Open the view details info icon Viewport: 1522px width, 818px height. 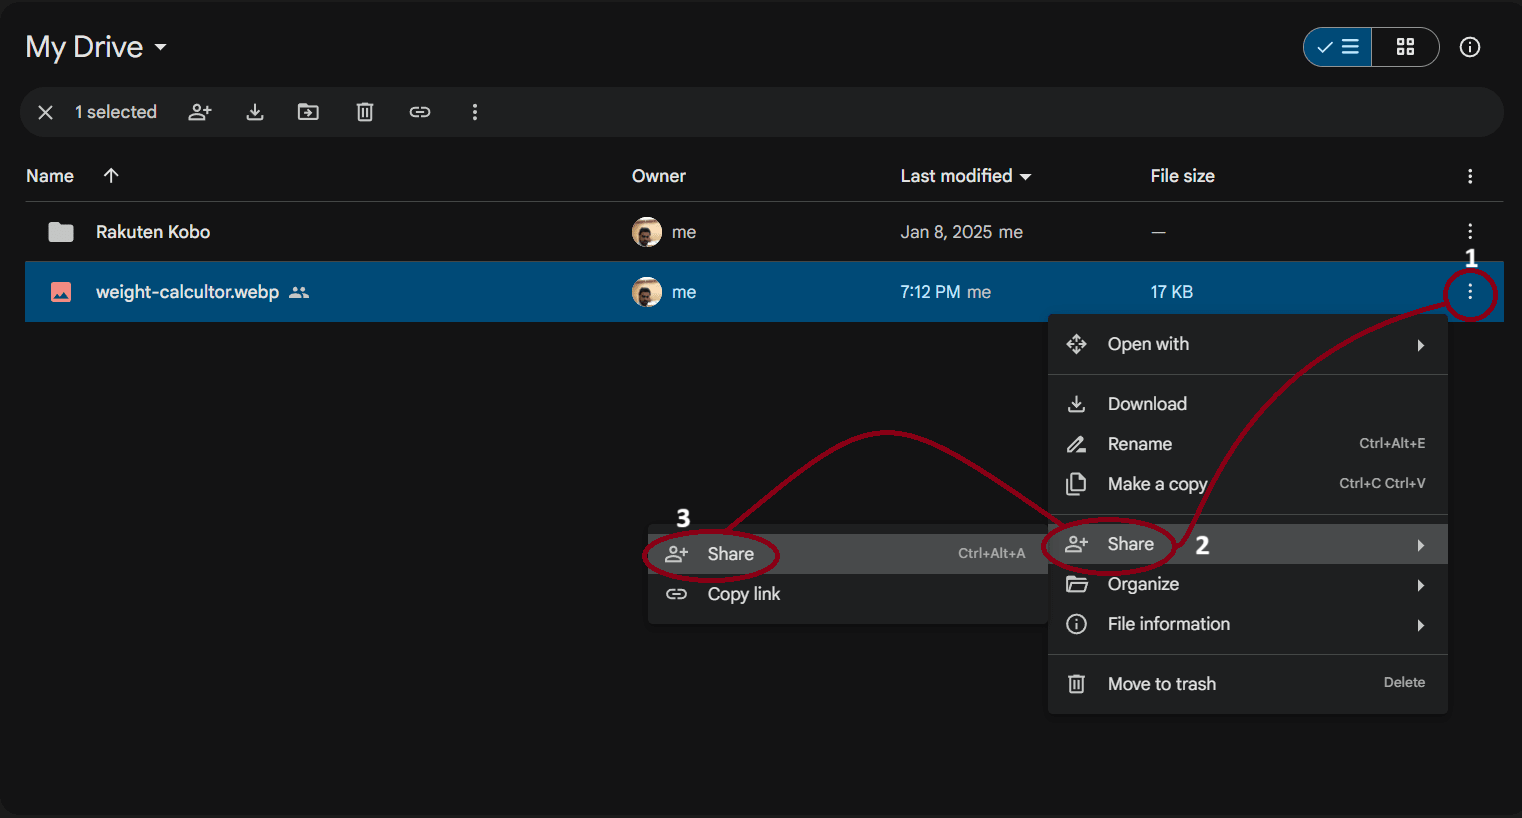(1469, 47)
